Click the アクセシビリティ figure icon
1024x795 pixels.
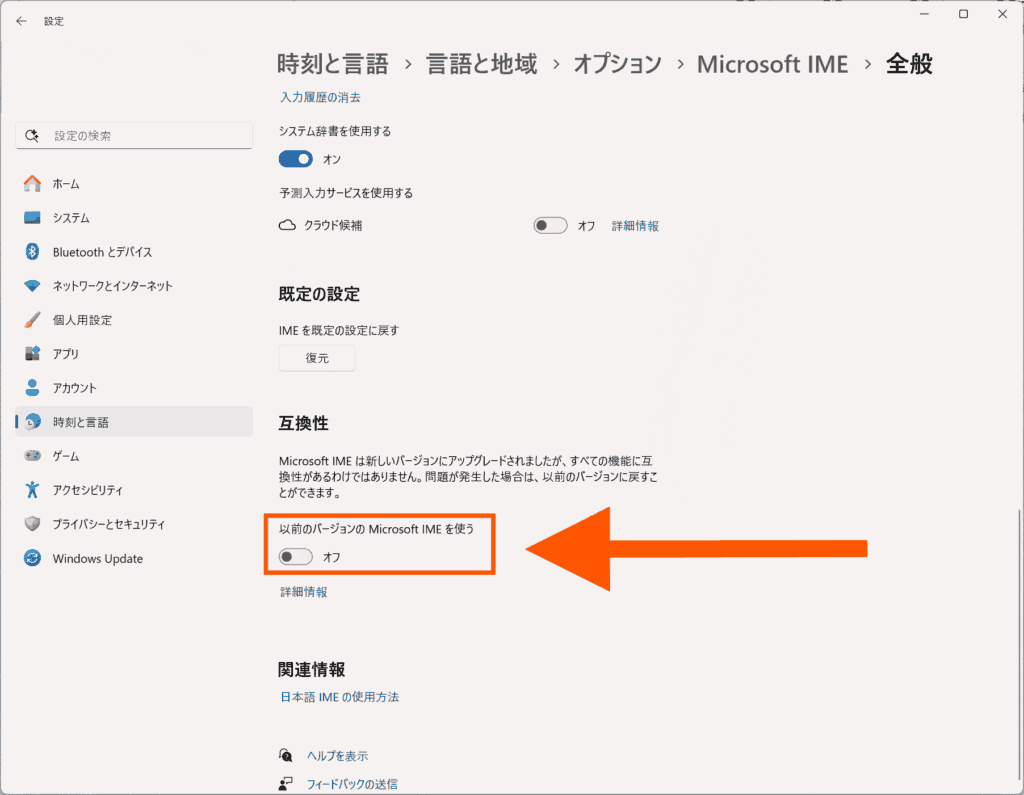click(x=32, y=489)
